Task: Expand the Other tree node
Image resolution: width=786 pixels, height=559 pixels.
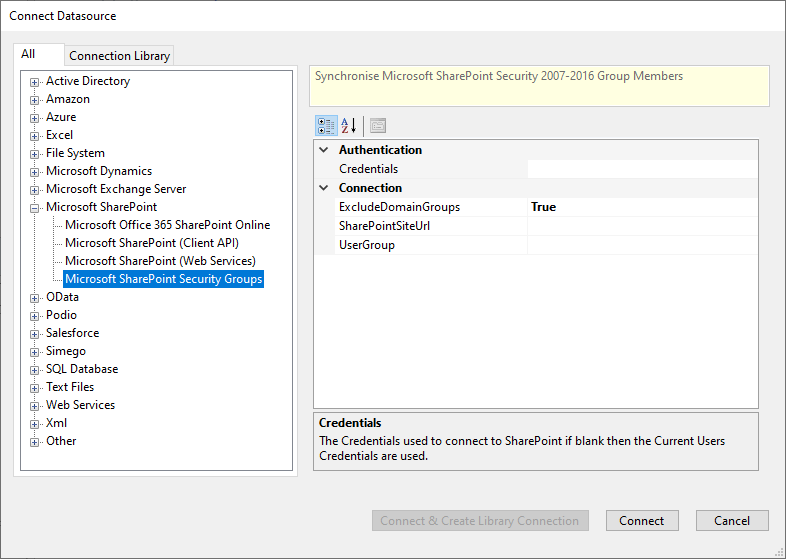Action: (34, 443)
